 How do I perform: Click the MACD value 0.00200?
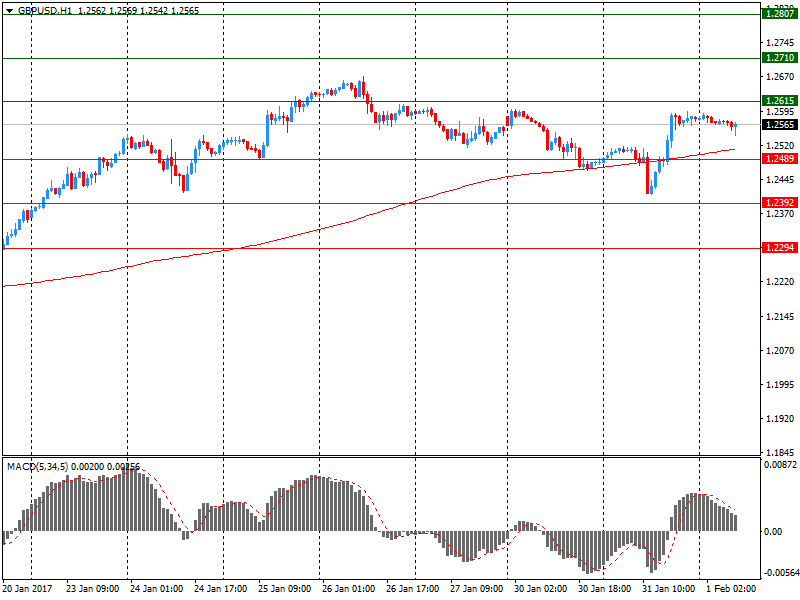(87, 467)
